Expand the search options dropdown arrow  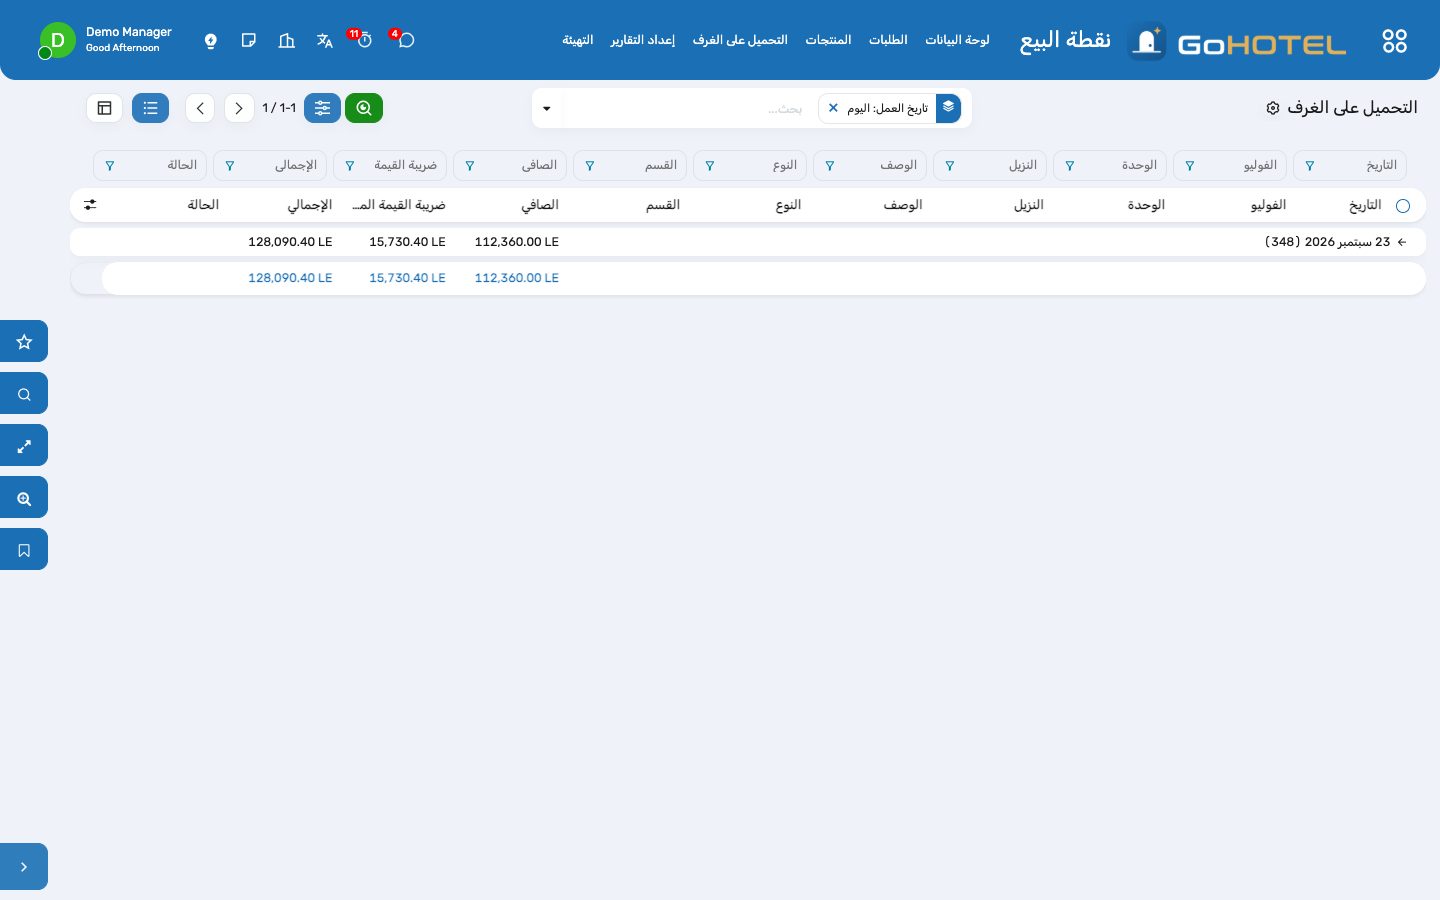coord(547,108)
